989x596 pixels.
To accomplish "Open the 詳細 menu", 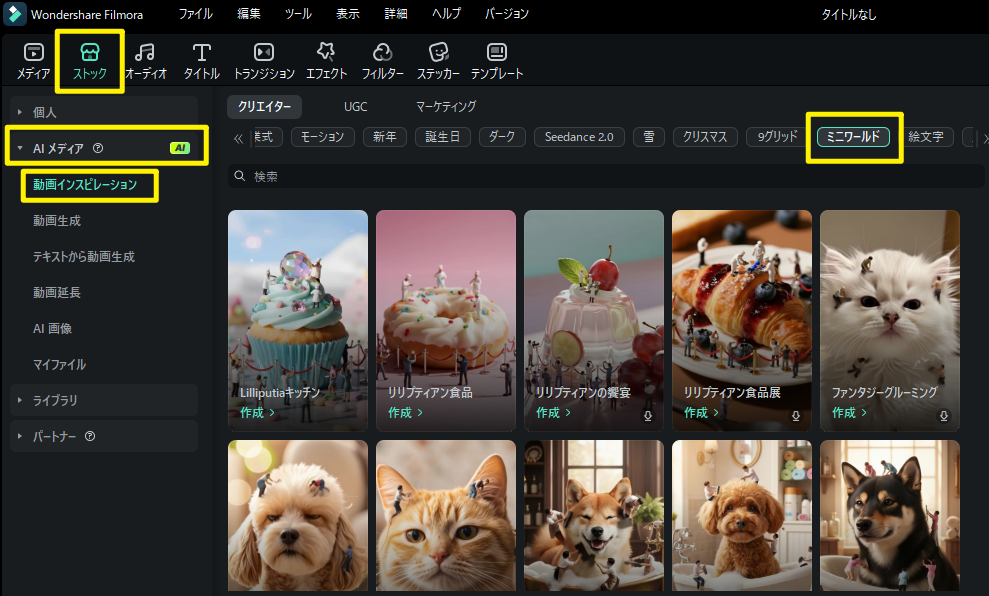I will (396, 14).
